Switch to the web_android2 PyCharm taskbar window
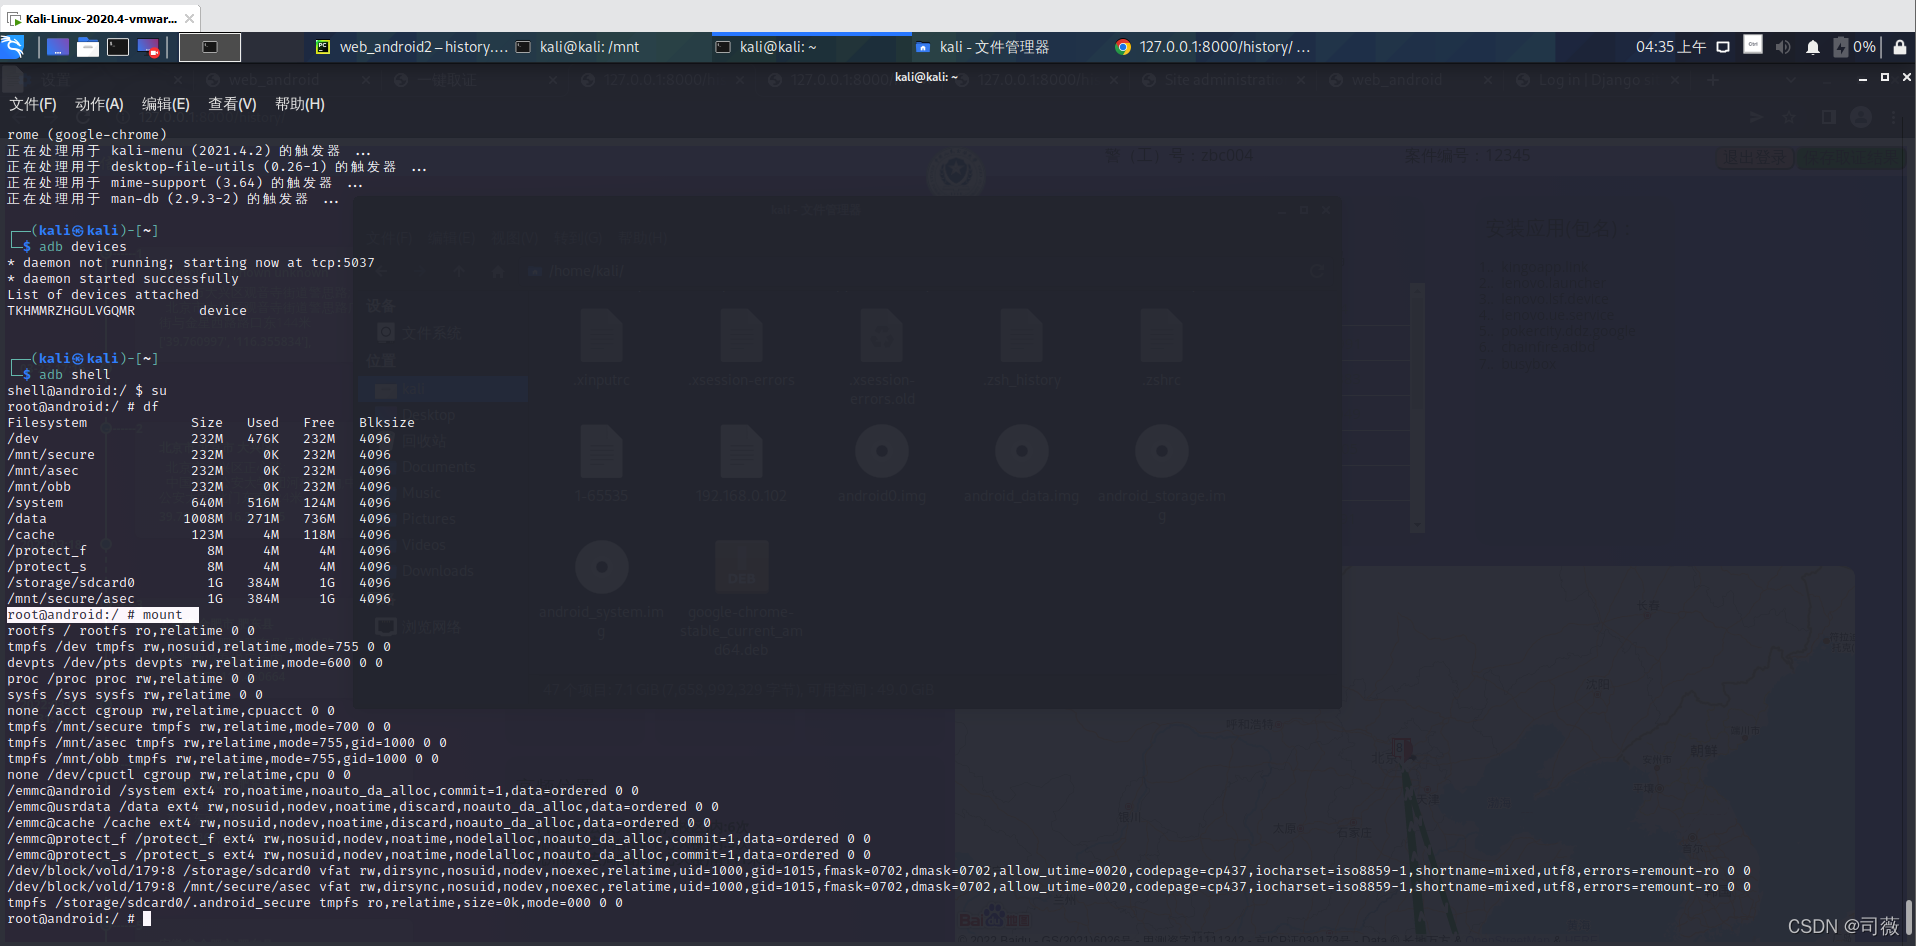The width and height of the screenshot is (1916, 946). (411, 47)
